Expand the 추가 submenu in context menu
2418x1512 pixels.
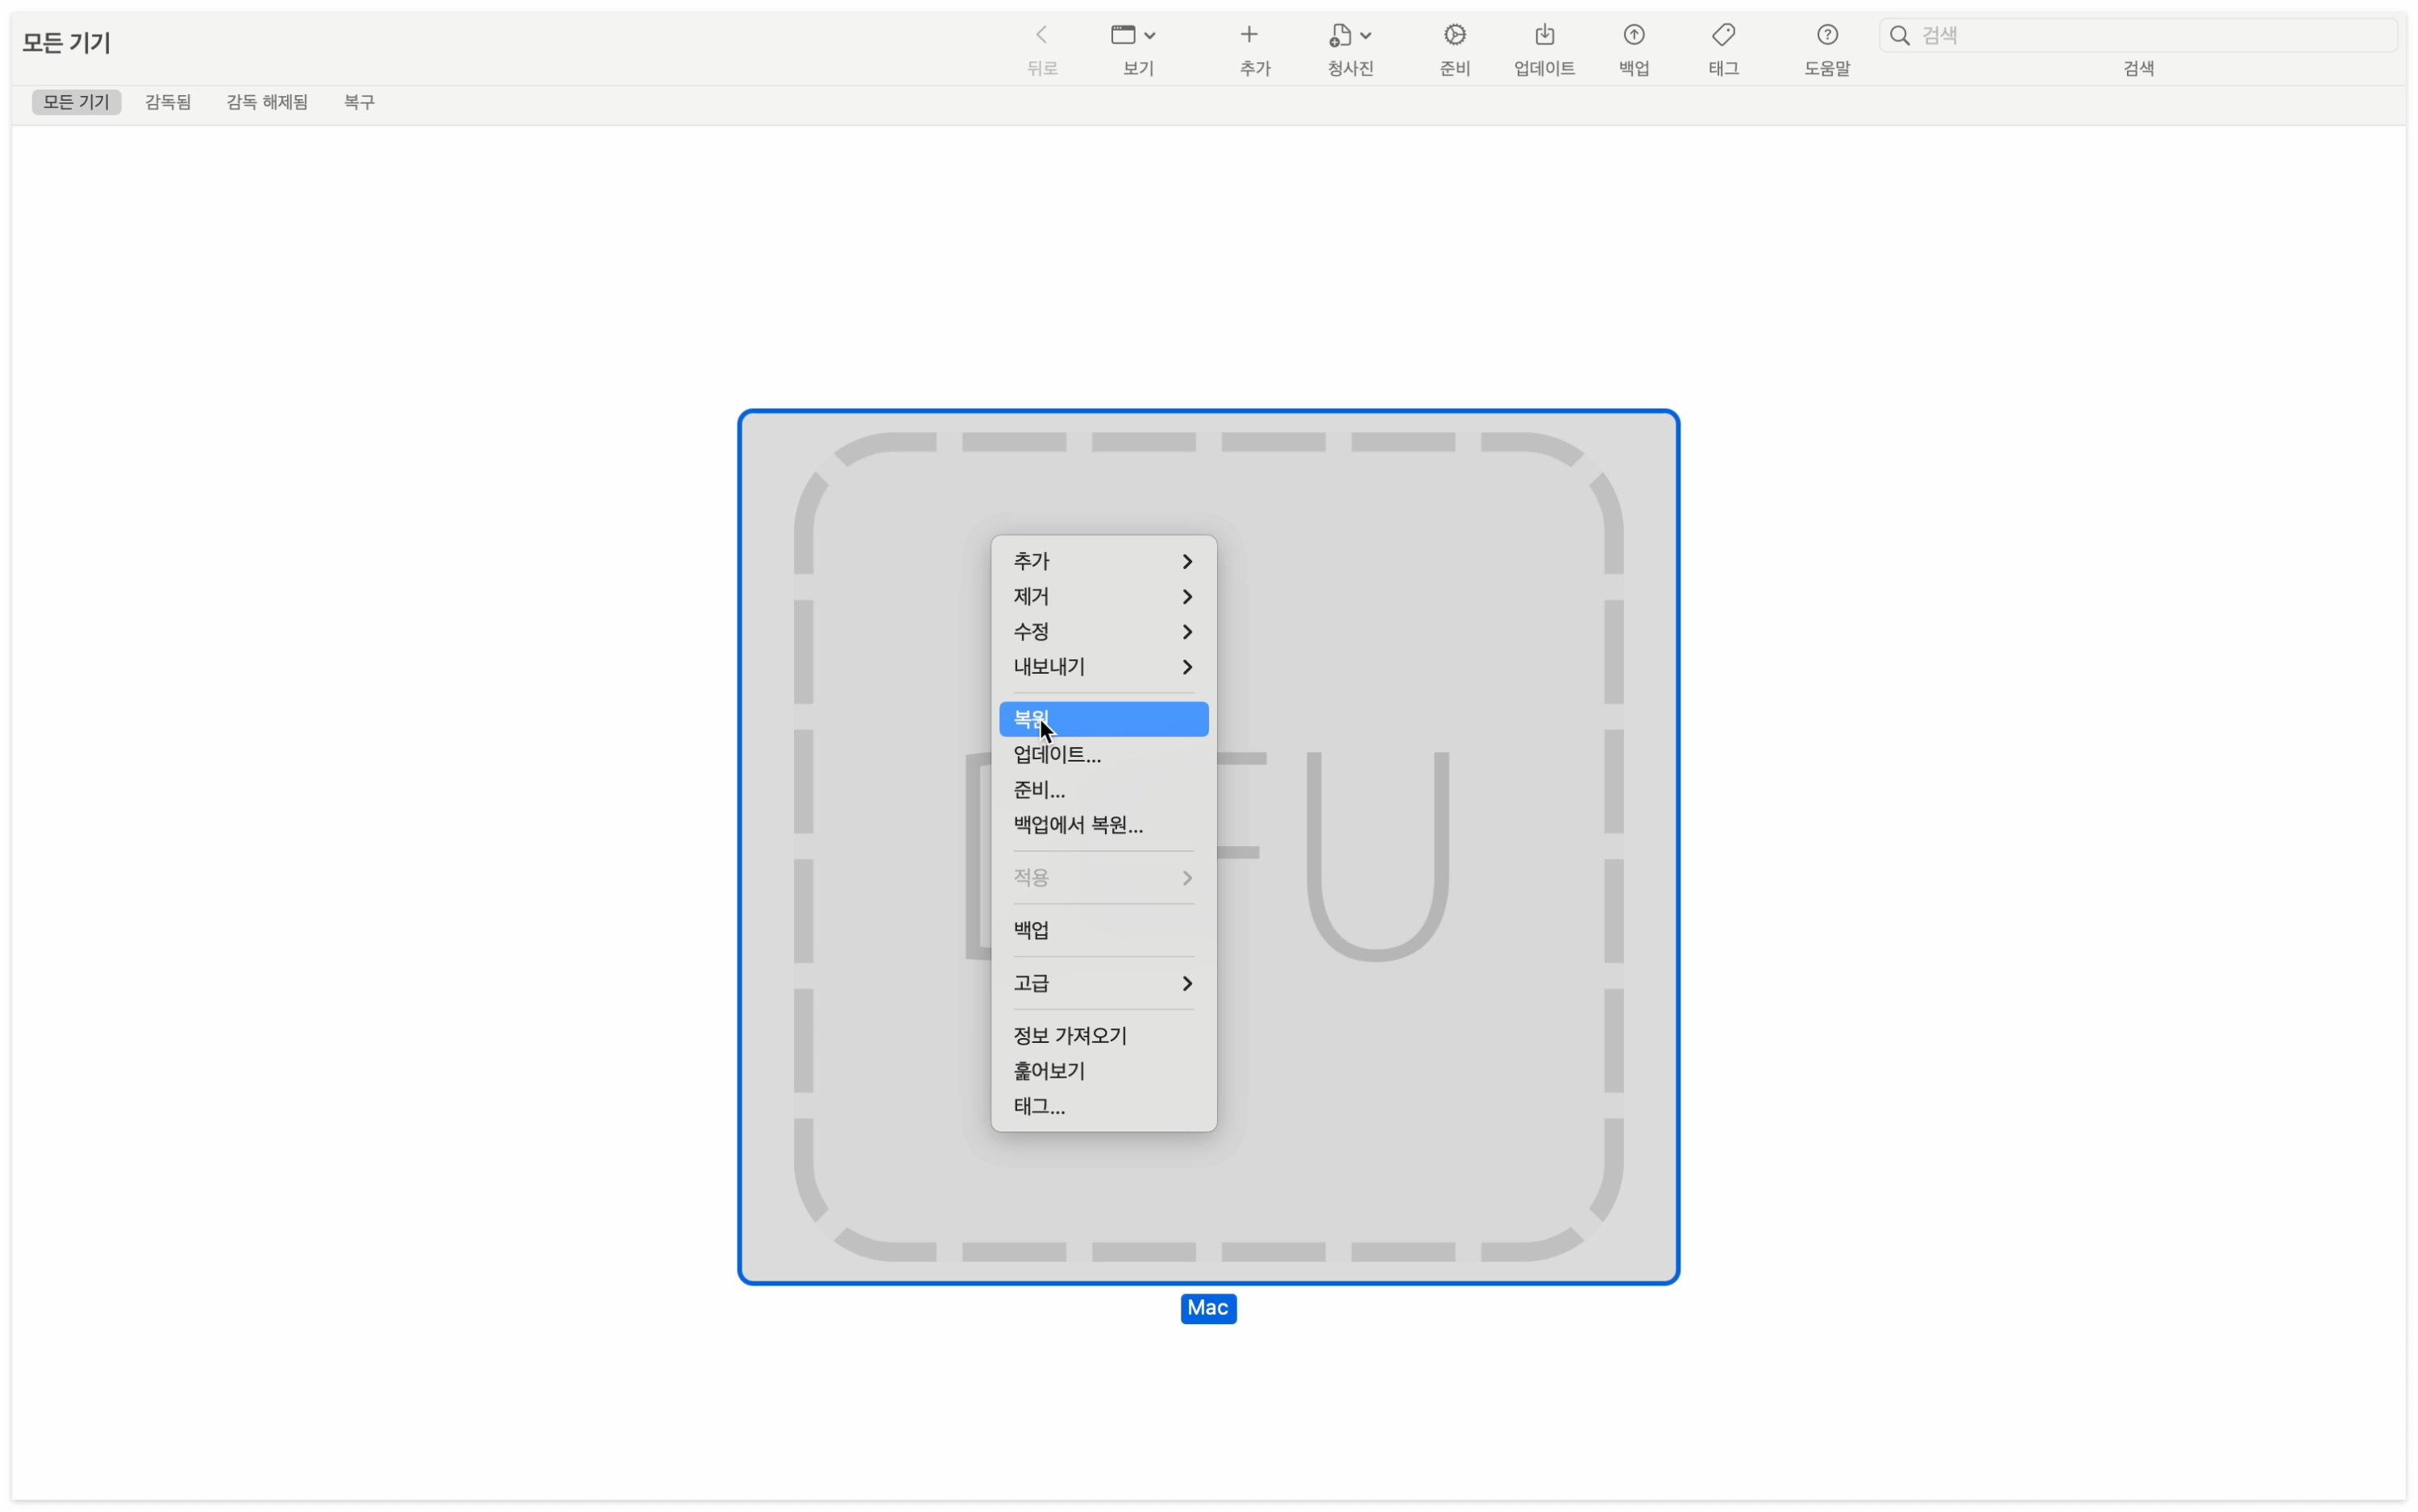[x=1102, y=561]
